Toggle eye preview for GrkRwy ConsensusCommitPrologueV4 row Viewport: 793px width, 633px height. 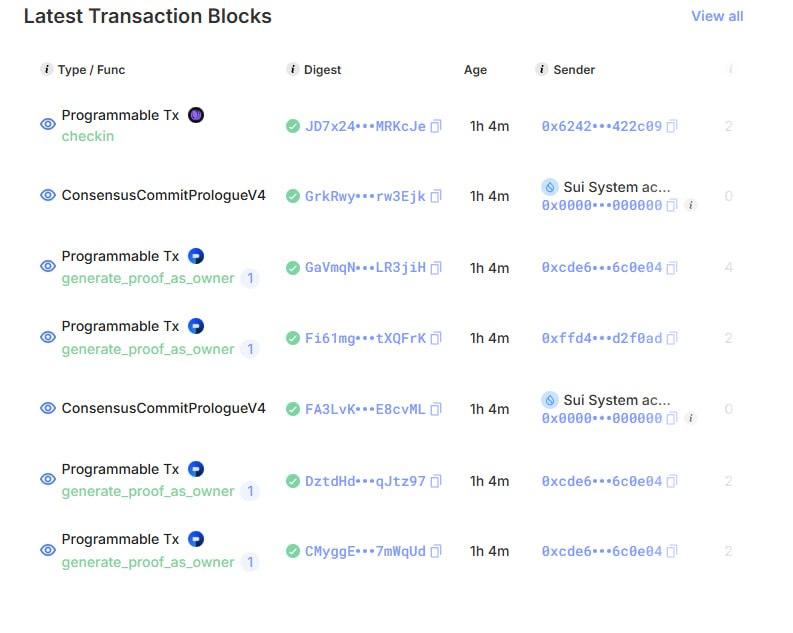click(x=47, y=196)
